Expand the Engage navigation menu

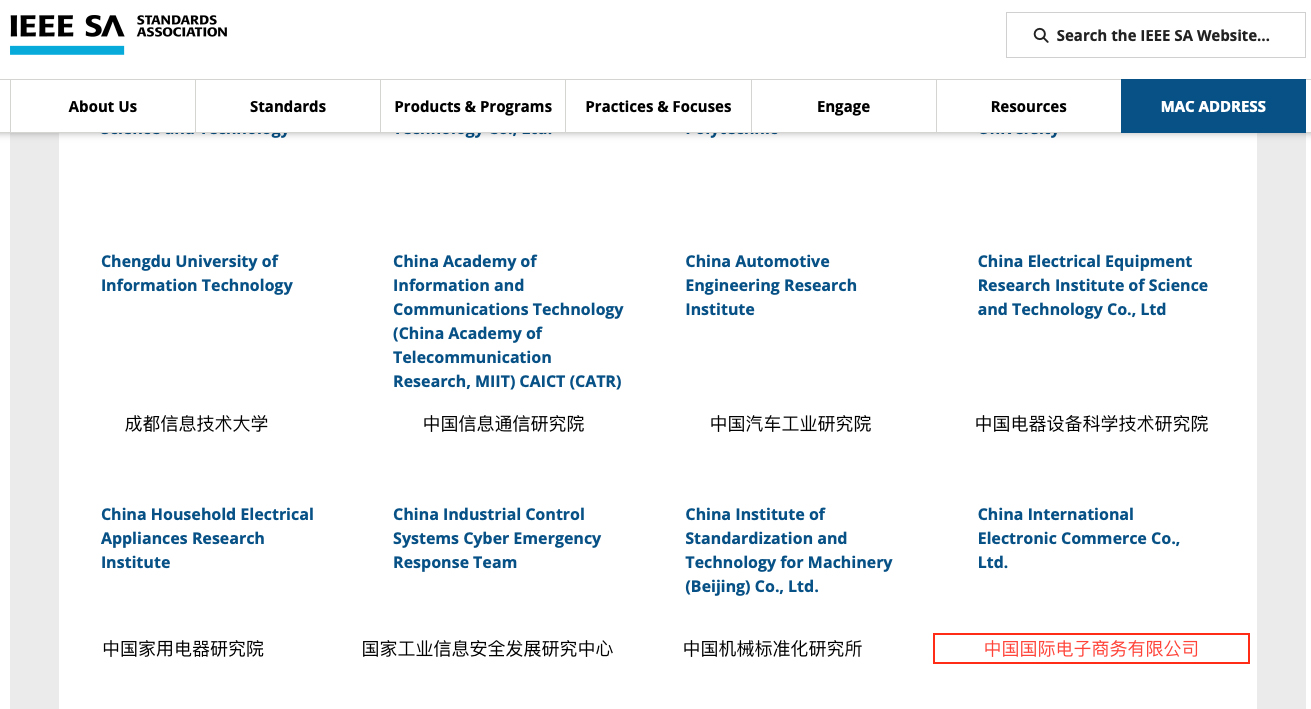tap(843, 106)
